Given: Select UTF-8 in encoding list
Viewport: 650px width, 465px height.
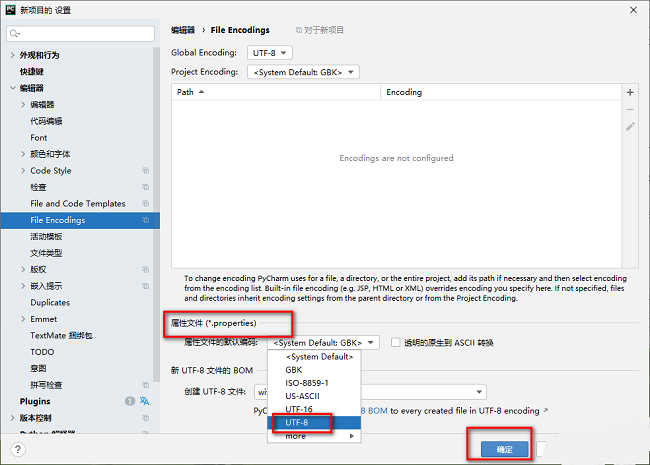Looking at the screenshot, I should 314,423.
